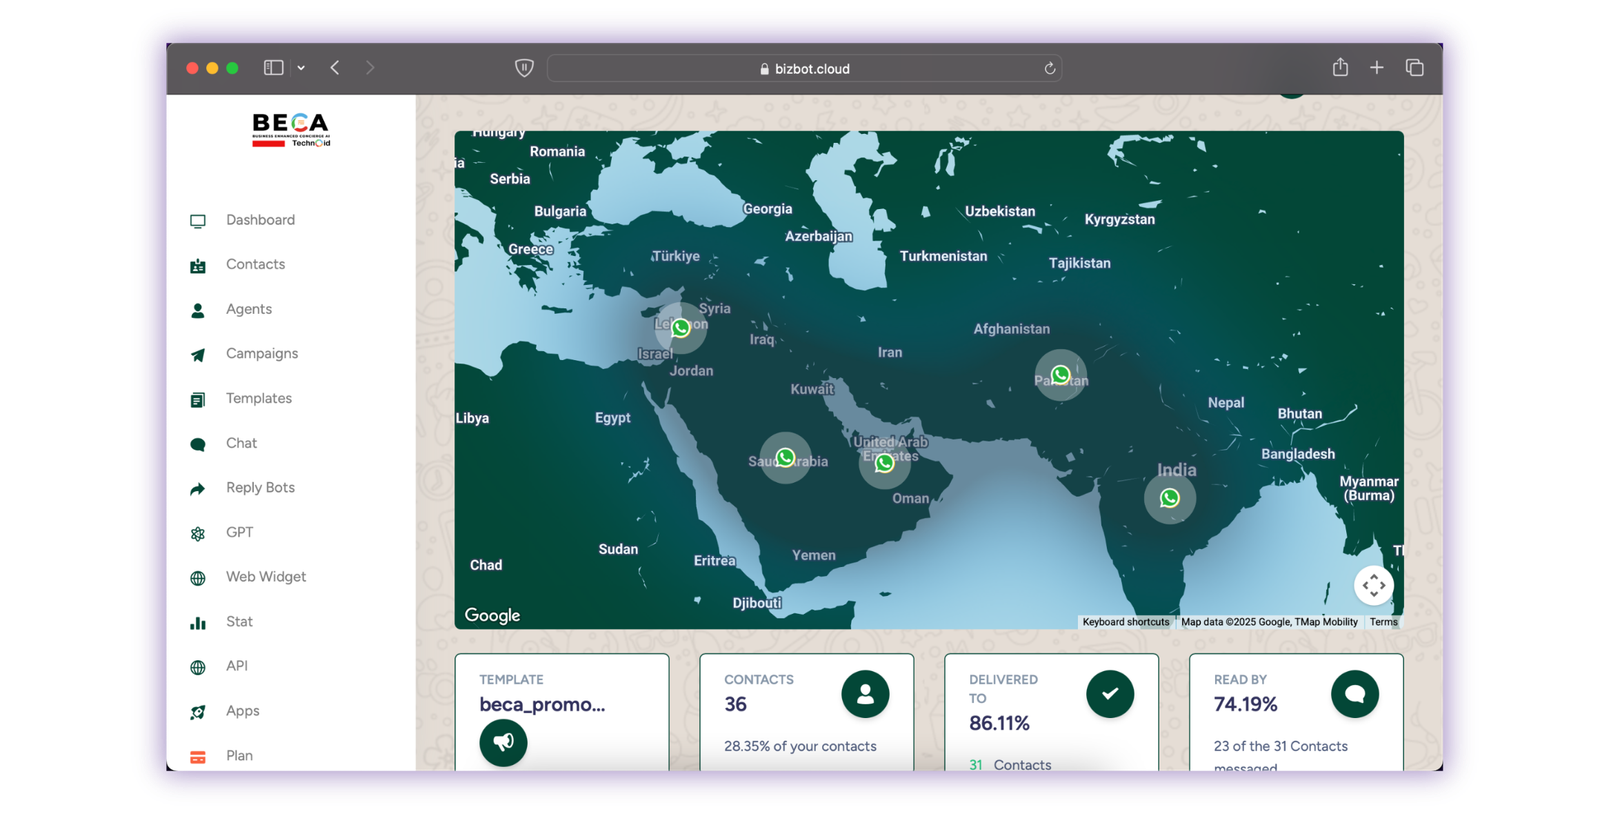Image resolution: width=1600 pixels, height=814 pixels.
Task: Click the bizbot.cloud address bar
Action: (x=804, y=69)
